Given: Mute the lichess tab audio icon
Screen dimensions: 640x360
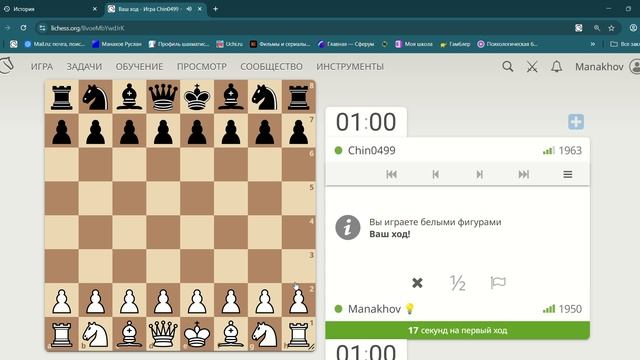Looking at the screenshot, I should point(189,9).
